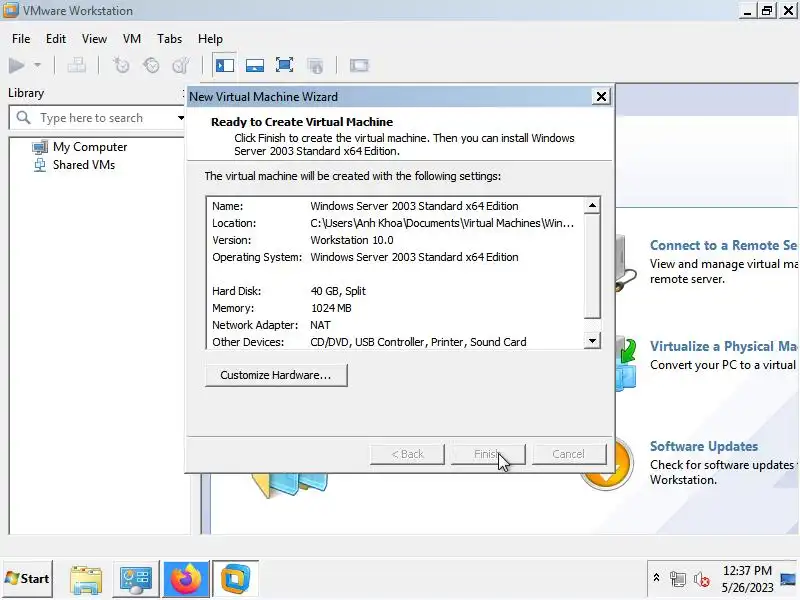Click the library search field

point(97,118)
